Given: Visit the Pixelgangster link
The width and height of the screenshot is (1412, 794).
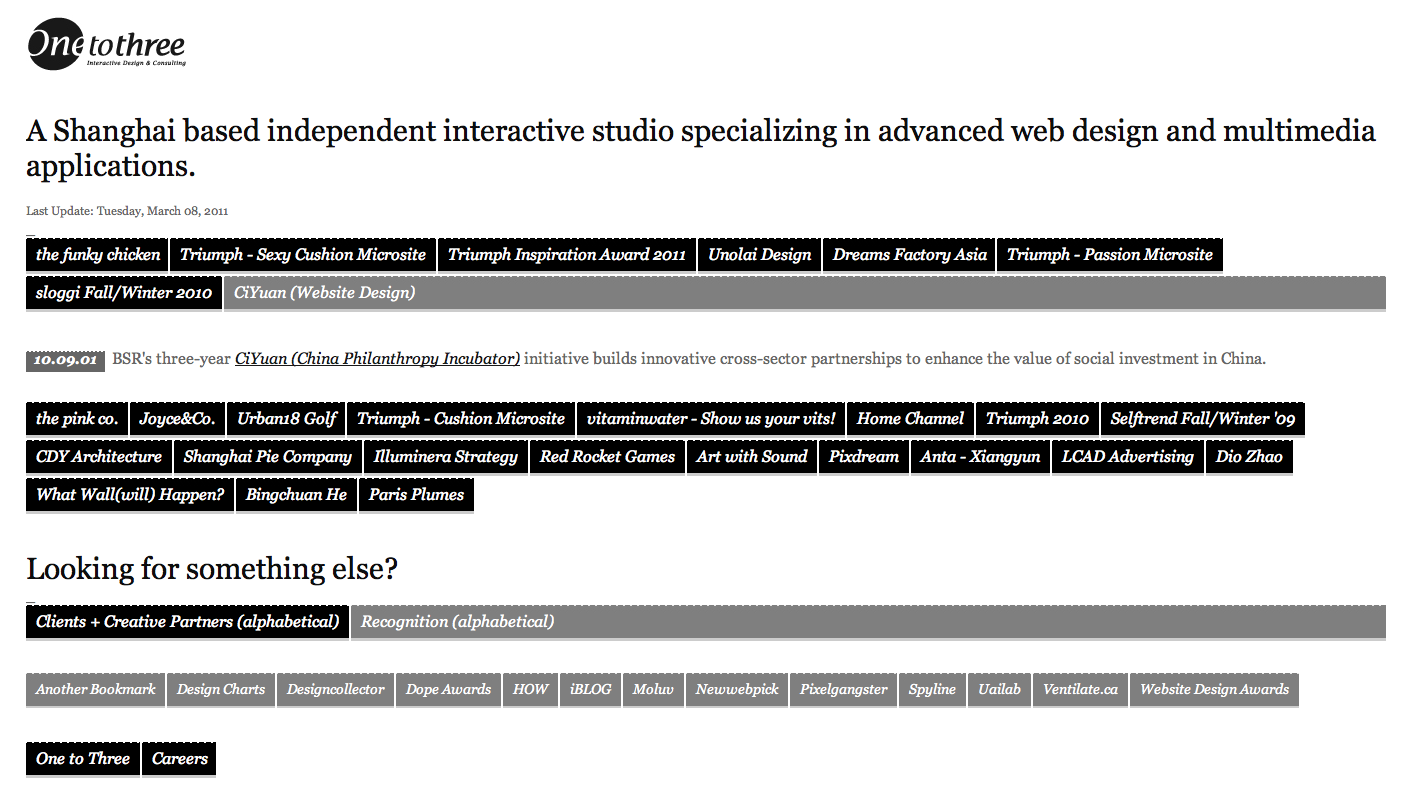Looking at the screenshot, I should (x=844, y=690).
